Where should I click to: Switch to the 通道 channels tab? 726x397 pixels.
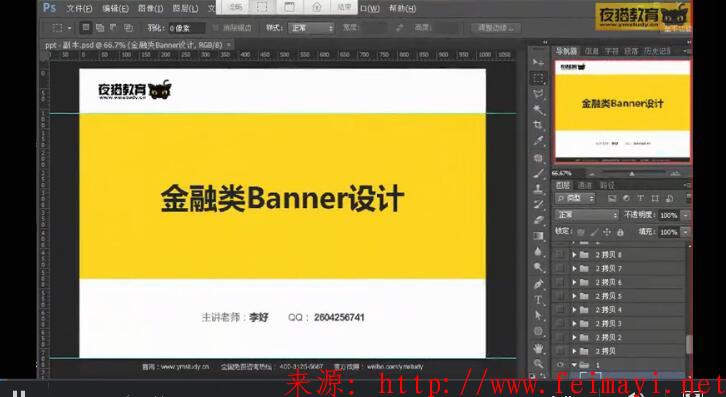point(585,185)
